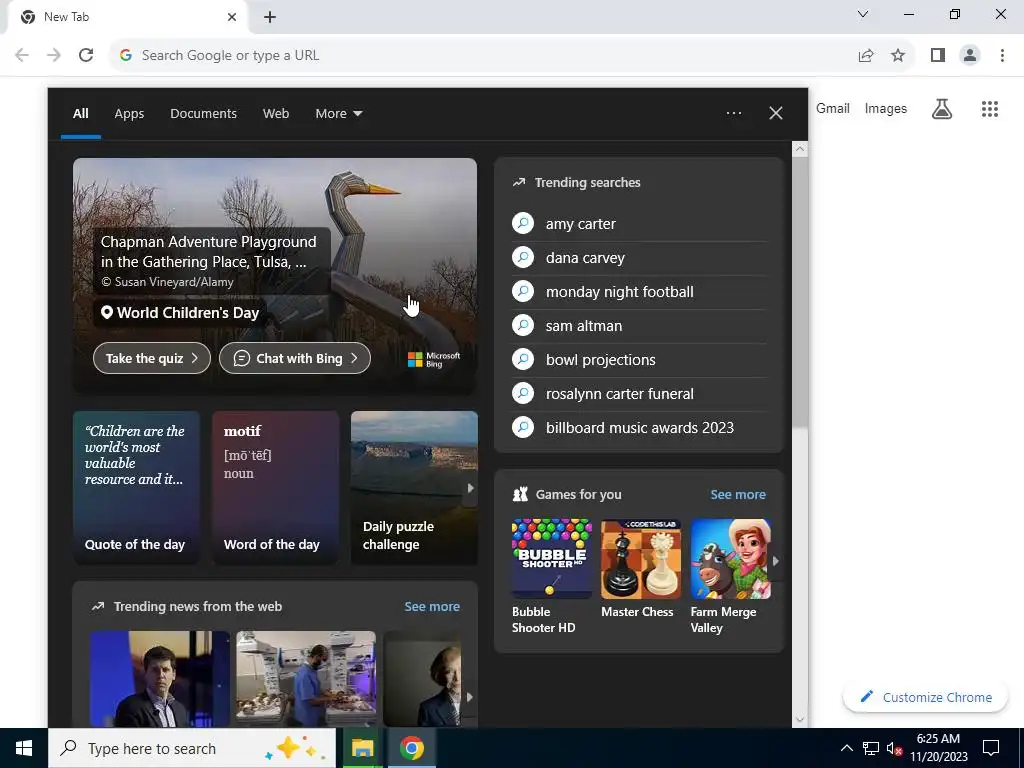This screenshot has height=768, width=1024.
Task: Click search icon next to amy carter
Action: 522,223
